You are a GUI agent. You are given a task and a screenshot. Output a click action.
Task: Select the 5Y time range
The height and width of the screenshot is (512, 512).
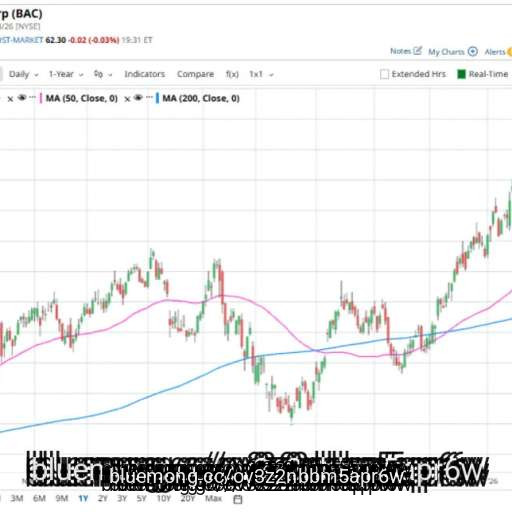142,498
